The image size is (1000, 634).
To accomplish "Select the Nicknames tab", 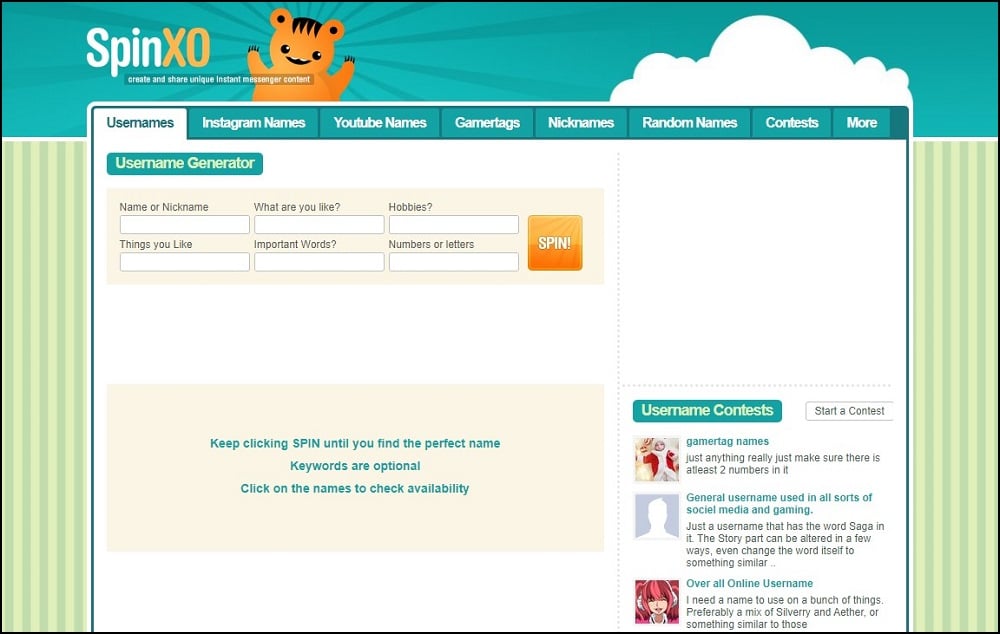I will (580, 122).
